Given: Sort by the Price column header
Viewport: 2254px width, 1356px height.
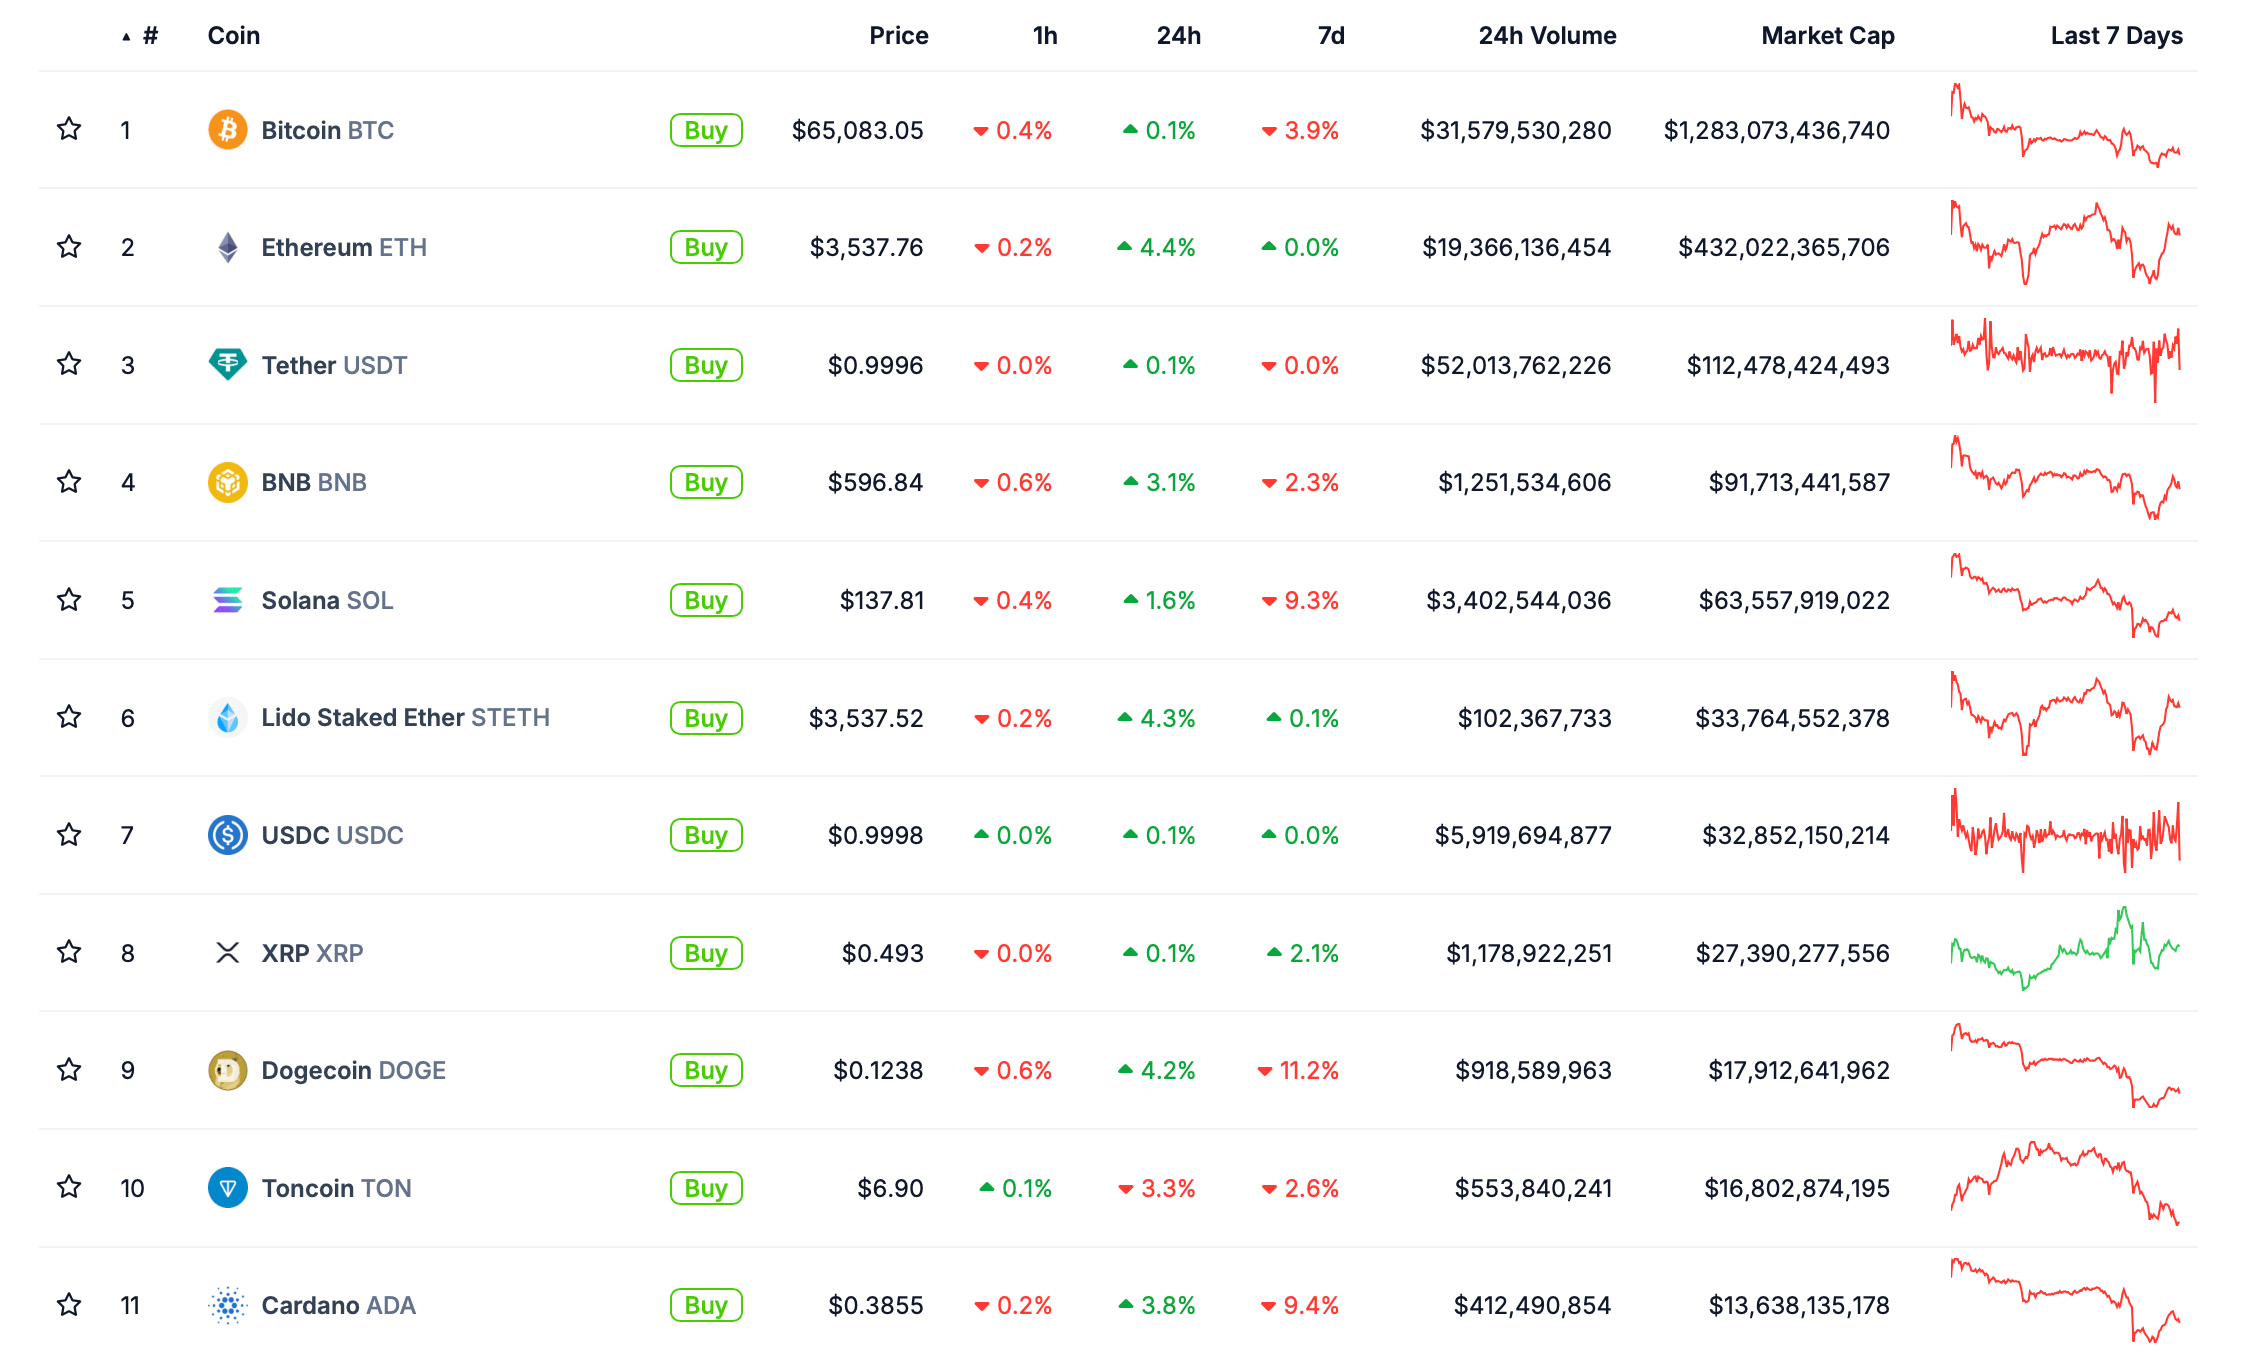Looking at the screenshot, I should tap(898, 36).
